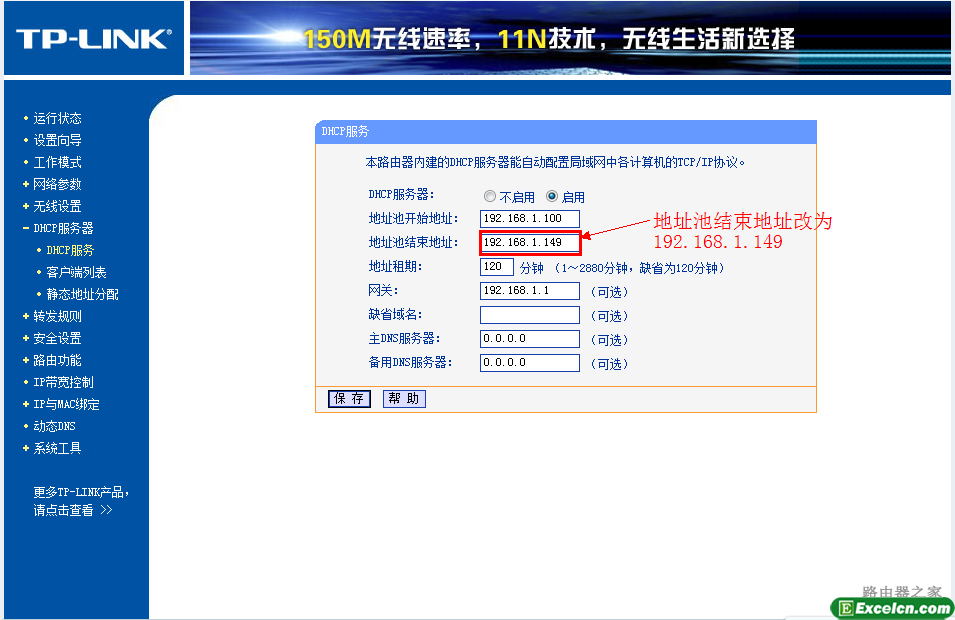Expand 无线设置 menu

tap(57, 206)
